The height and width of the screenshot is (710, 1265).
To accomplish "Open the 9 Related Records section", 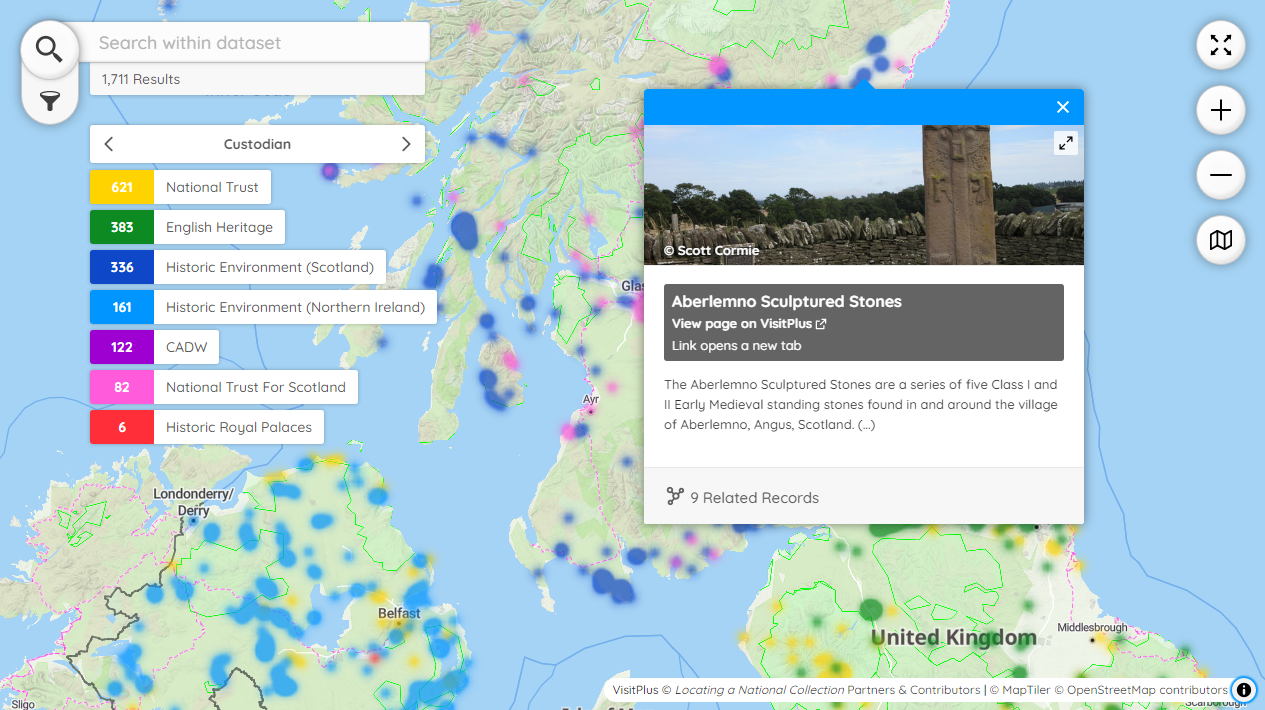I will coord(864,497).
